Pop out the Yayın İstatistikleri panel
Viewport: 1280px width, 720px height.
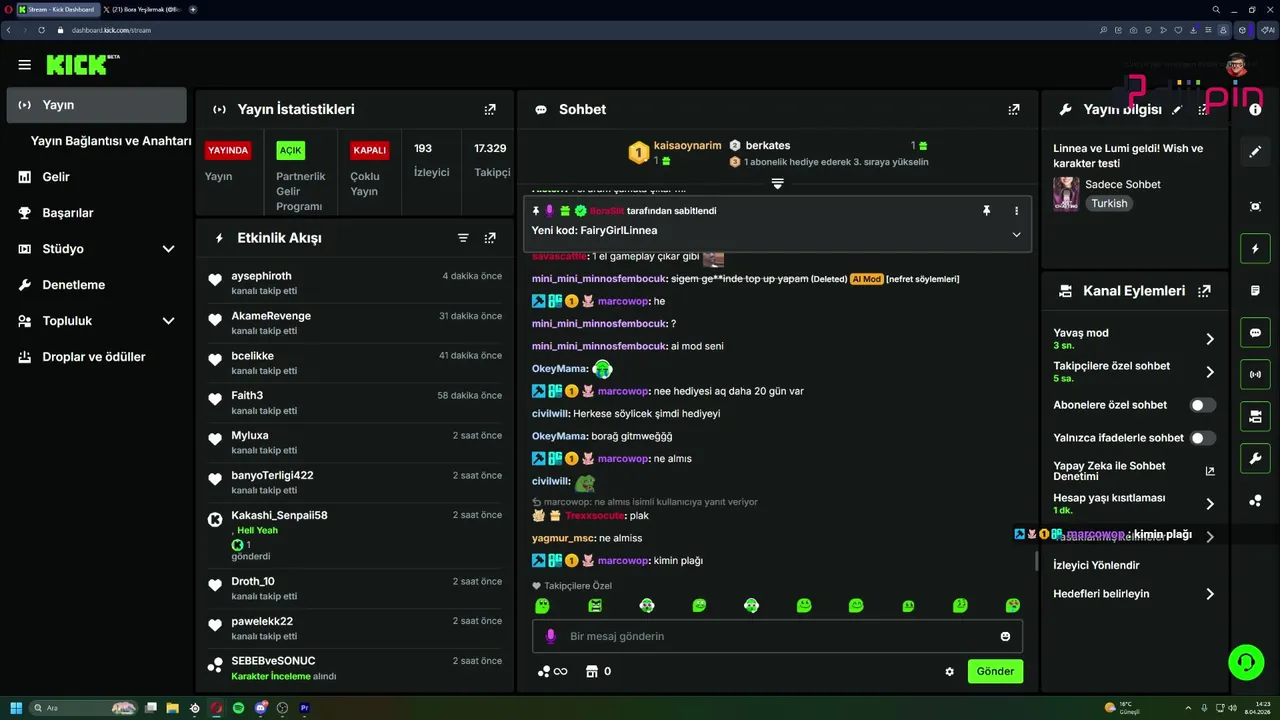(x=490, y=109)
